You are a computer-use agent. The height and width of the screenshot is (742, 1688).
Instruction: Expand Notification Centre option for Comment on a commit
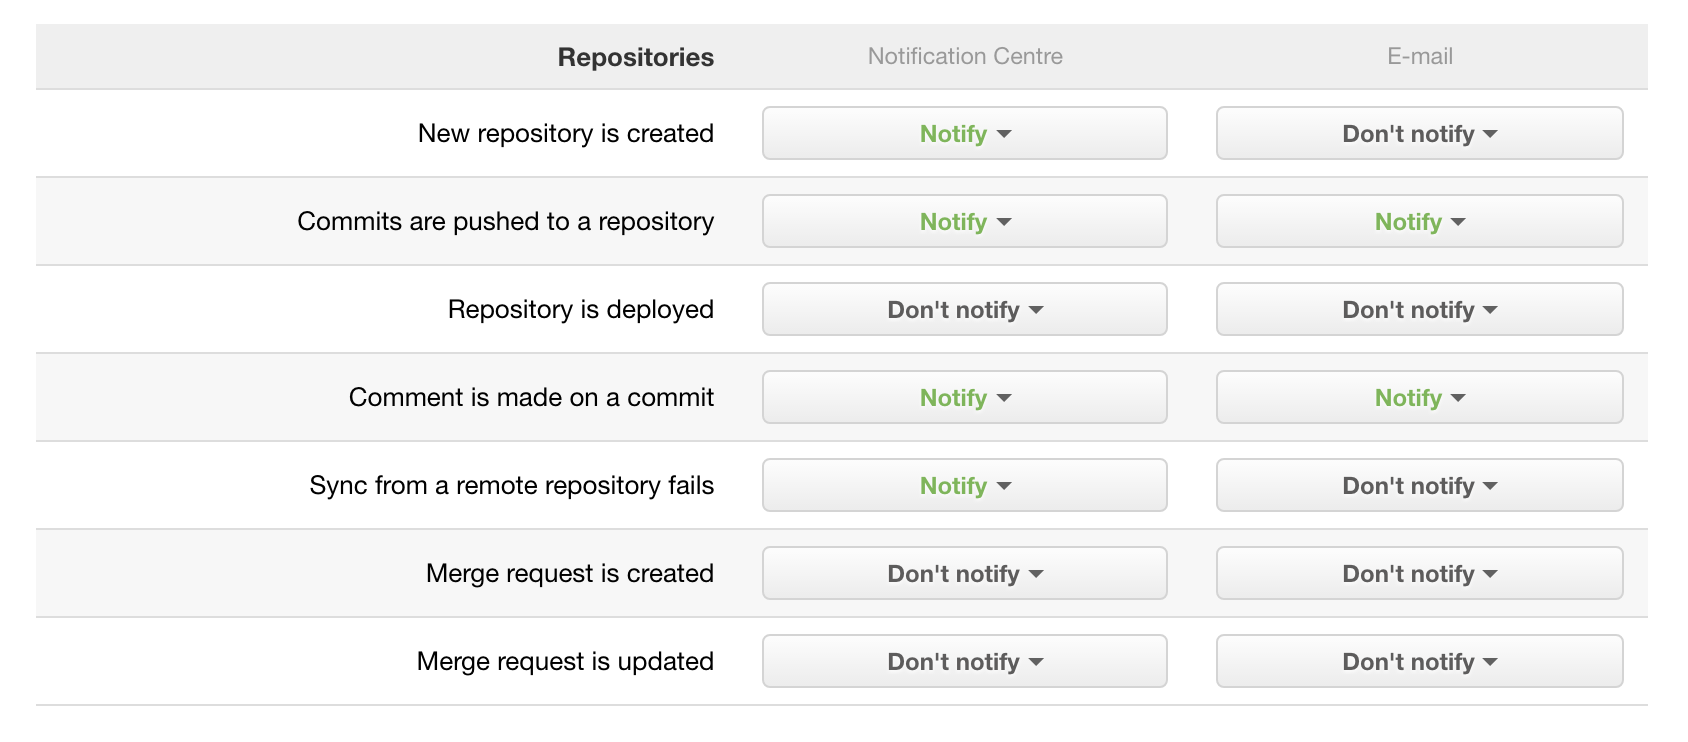click(964, 397)
